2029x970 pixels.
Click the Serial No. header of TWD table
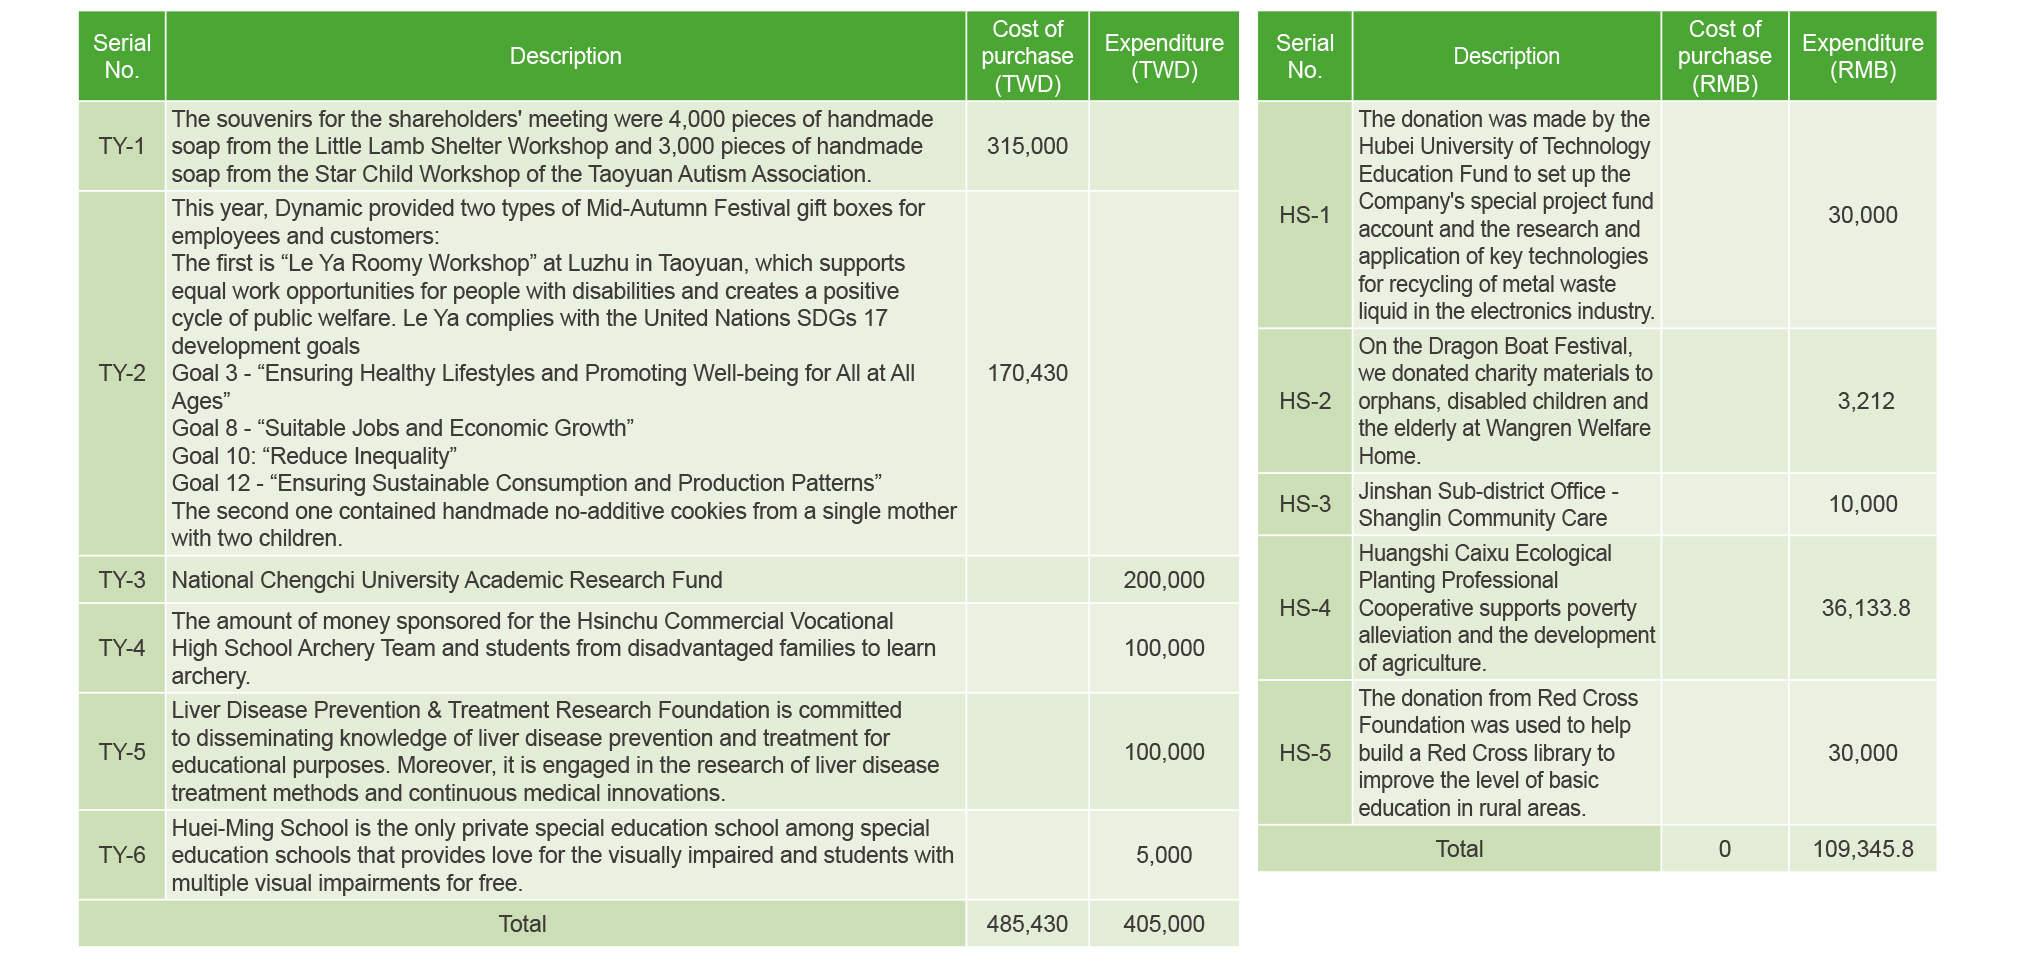122,56
